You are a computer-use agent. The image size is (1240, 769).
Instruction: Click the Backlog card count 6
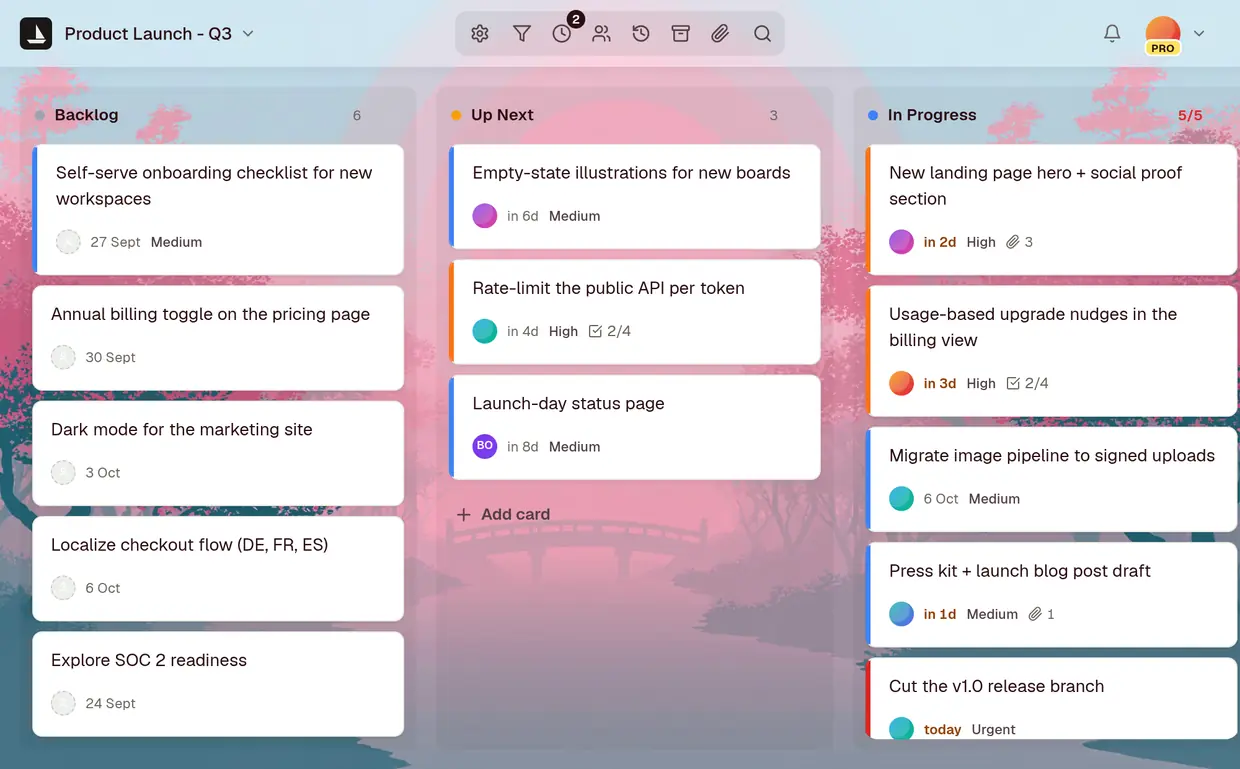[x=357, y=115]
